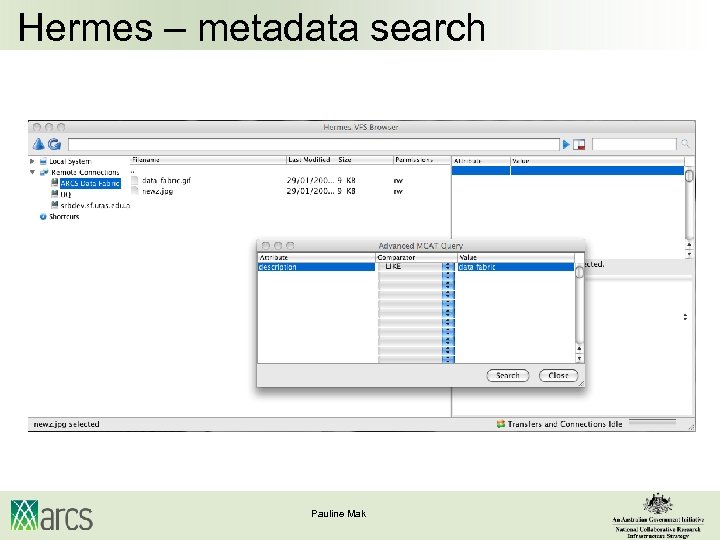This screenshot has height=540, width=720.
Task: Select the UQ connection
Action: [66, 194]
